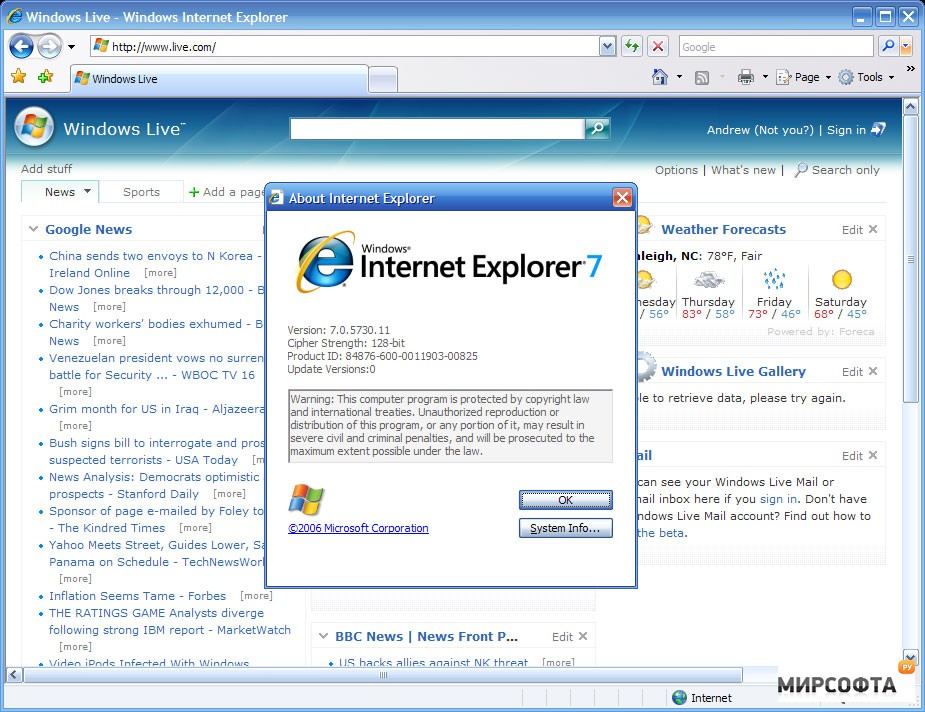The image size is (925, 712).
Task: Open the Home button dropdown arrow
Action: click(x=679, y=77)
